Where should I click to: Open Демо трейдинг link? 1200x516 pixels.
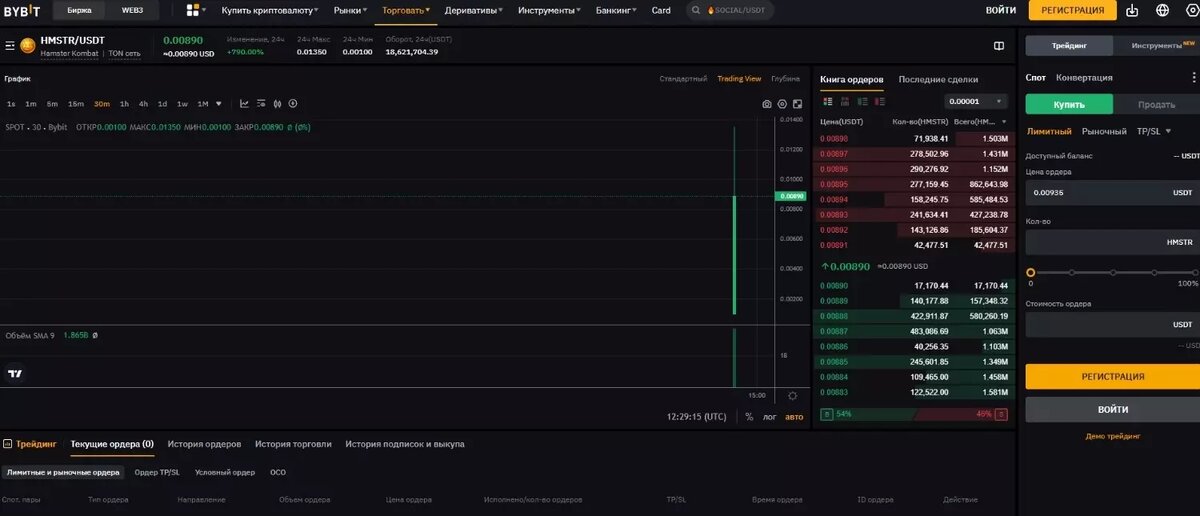(x=1112, y=436)
